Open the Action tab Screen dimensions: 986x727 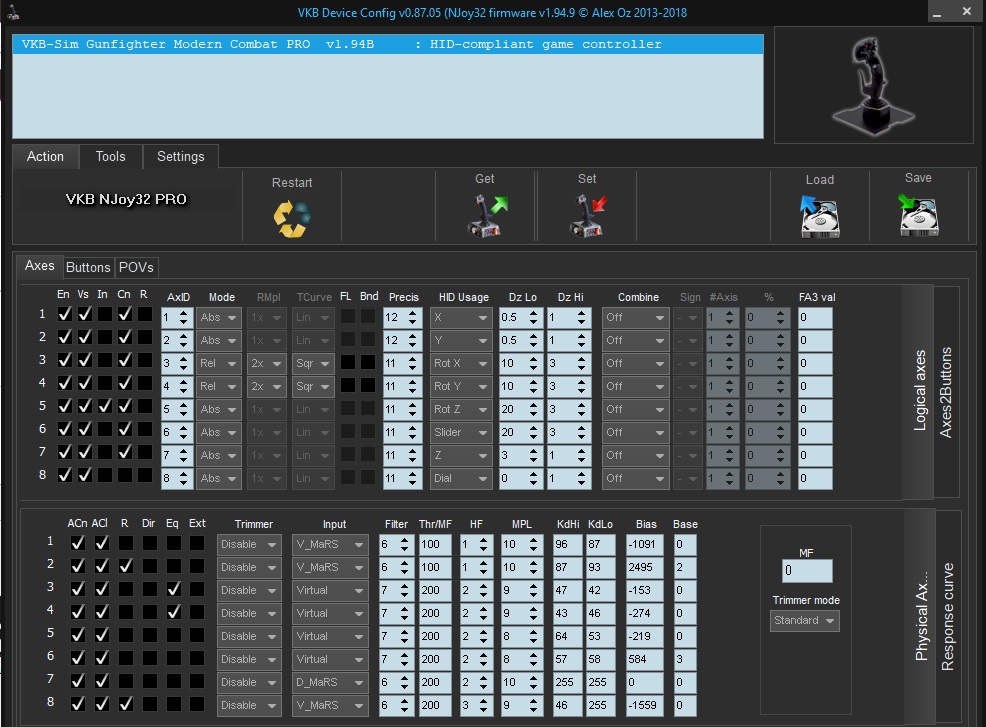click(45, 157)
